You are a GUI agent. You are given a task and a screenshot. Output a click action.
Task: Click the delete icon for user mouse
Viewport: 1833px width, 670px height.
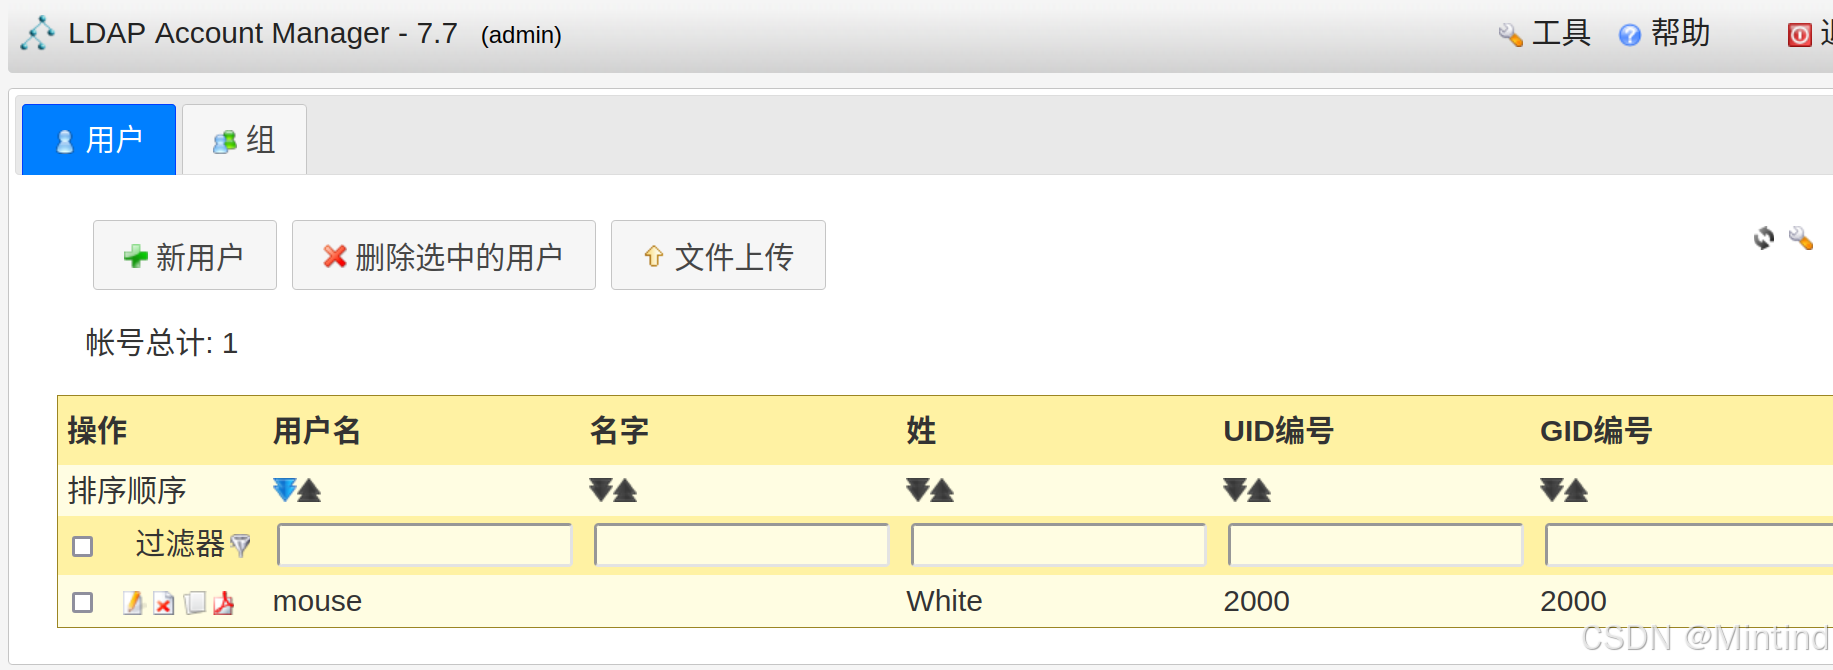pyautogui.click(x=164, y=603)
